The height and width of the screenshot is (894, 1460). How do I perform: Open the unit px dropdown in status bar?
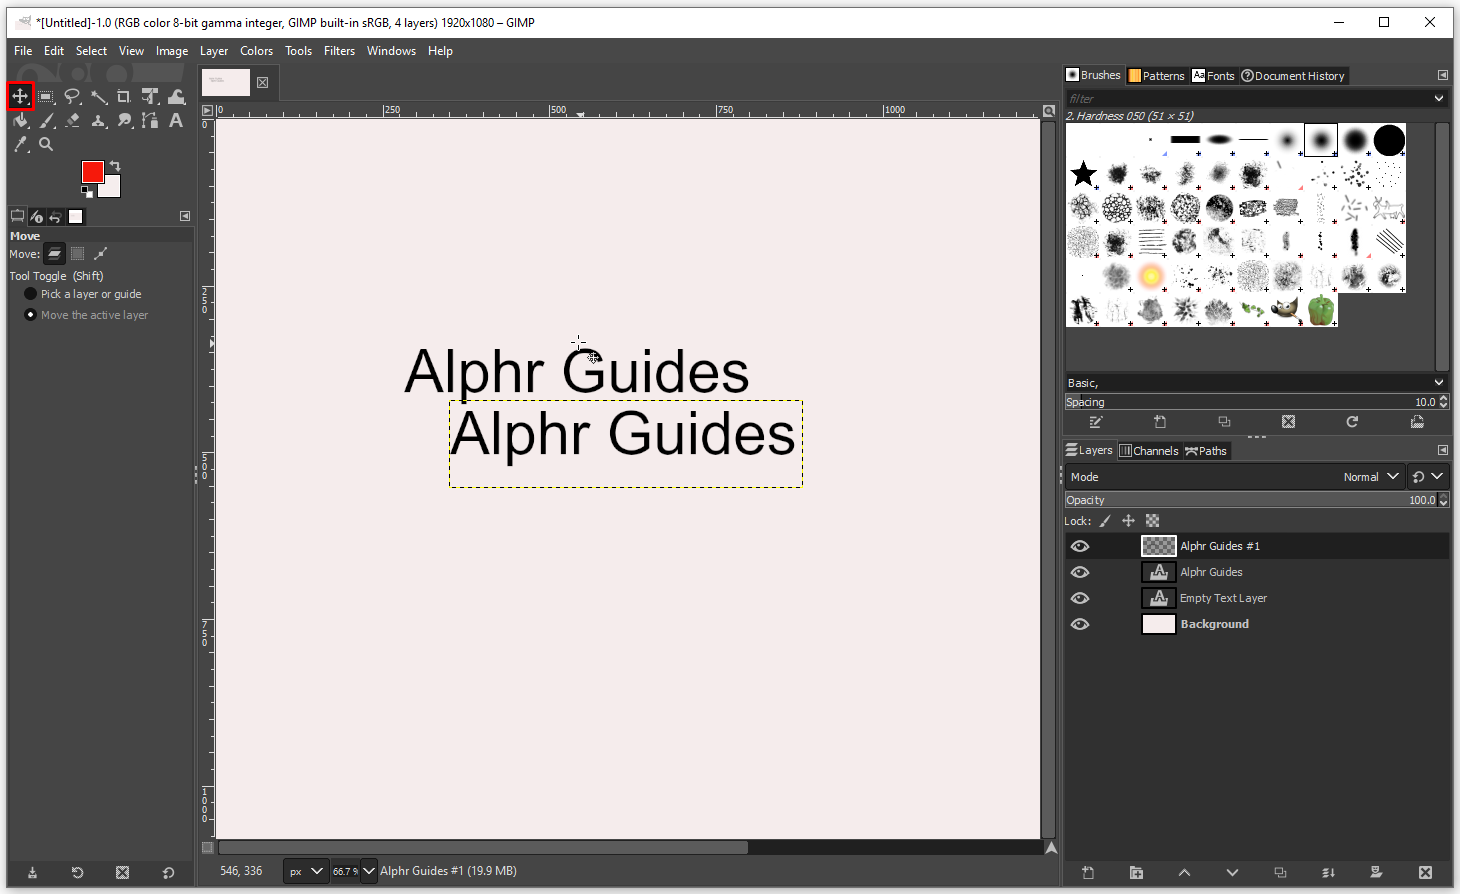306,871
